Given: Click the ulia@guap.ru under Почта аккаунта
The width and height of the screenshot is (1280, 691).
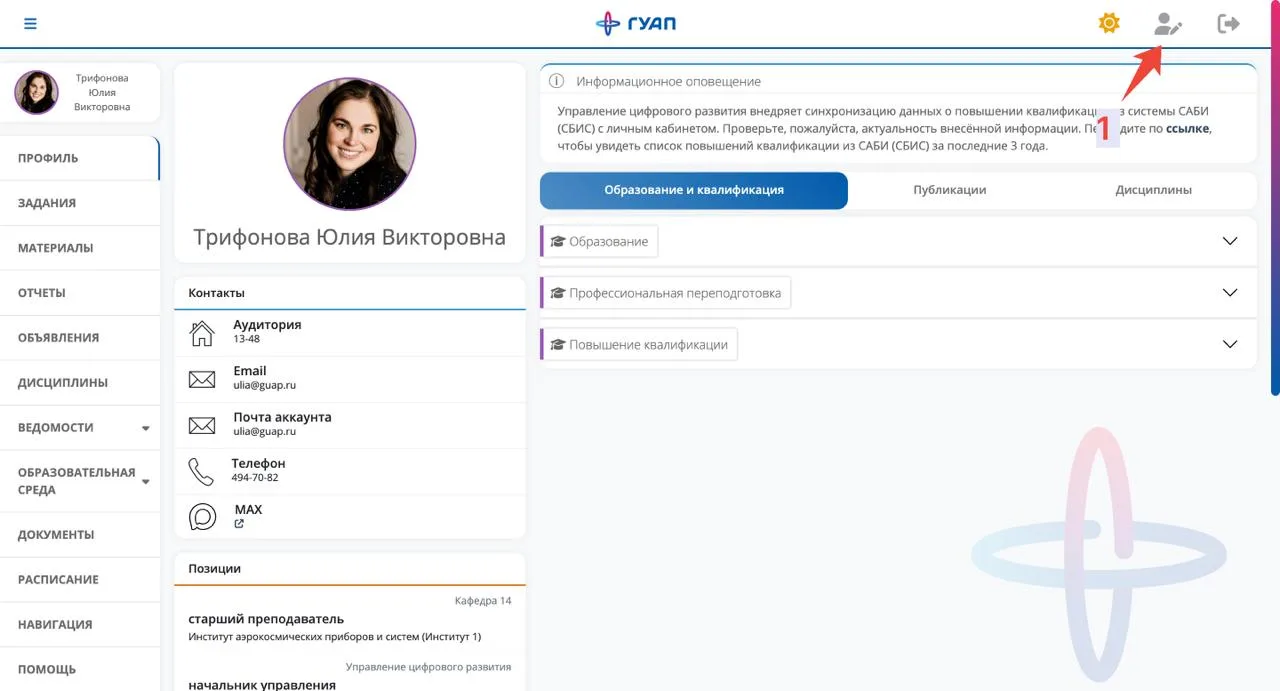Looking at the screenshot, I should click(265, 432).
